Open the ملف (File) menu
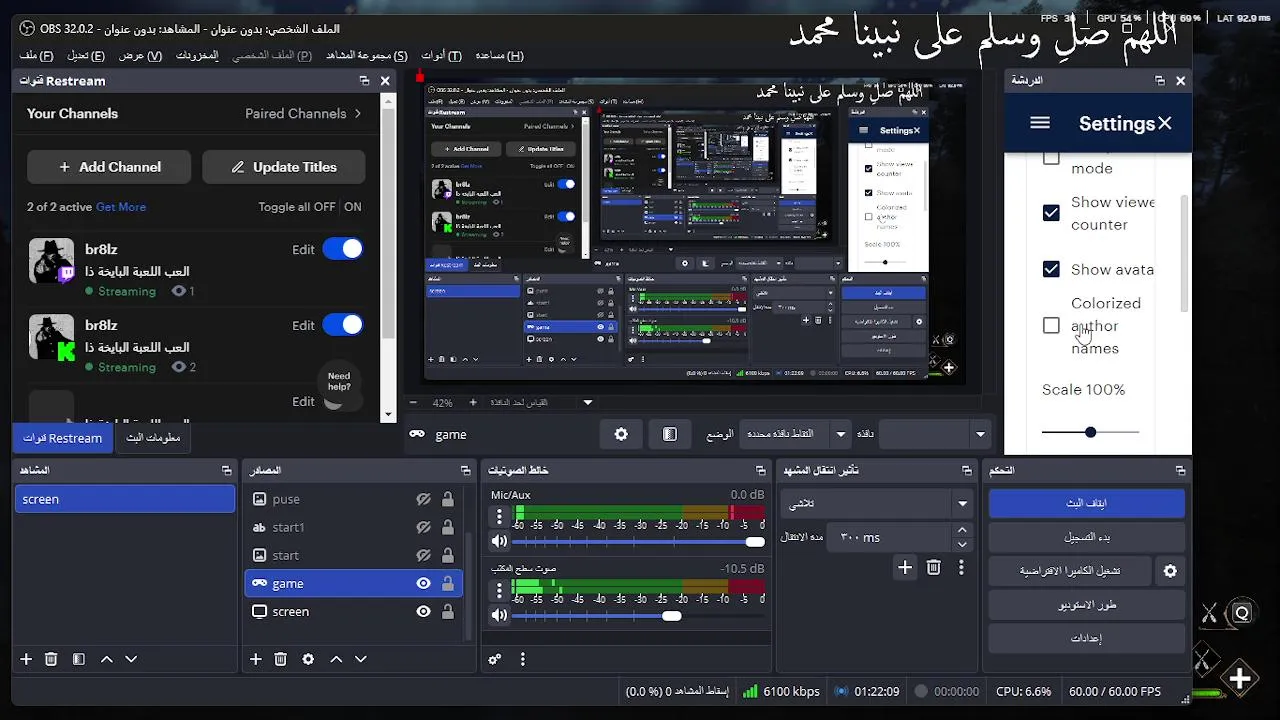This screenshot has height=720, width=1280. tap(36, 55)
